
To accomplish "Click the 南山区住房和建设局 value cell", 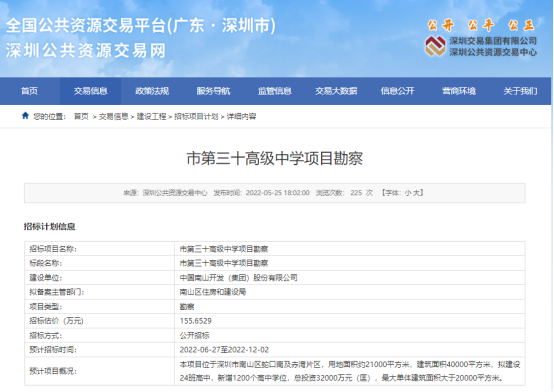I will [349, 292].
